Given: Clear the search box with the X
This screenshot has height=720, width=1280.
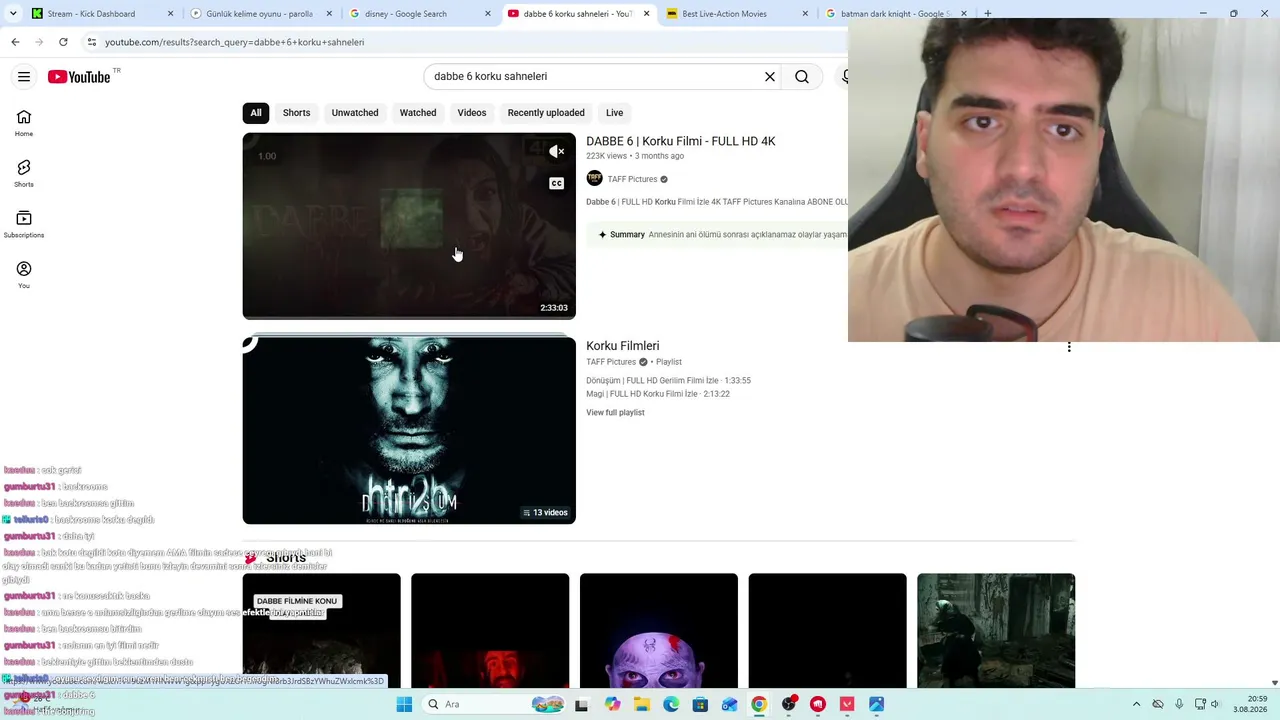Looking at the screenshot, I should point(770,77).
